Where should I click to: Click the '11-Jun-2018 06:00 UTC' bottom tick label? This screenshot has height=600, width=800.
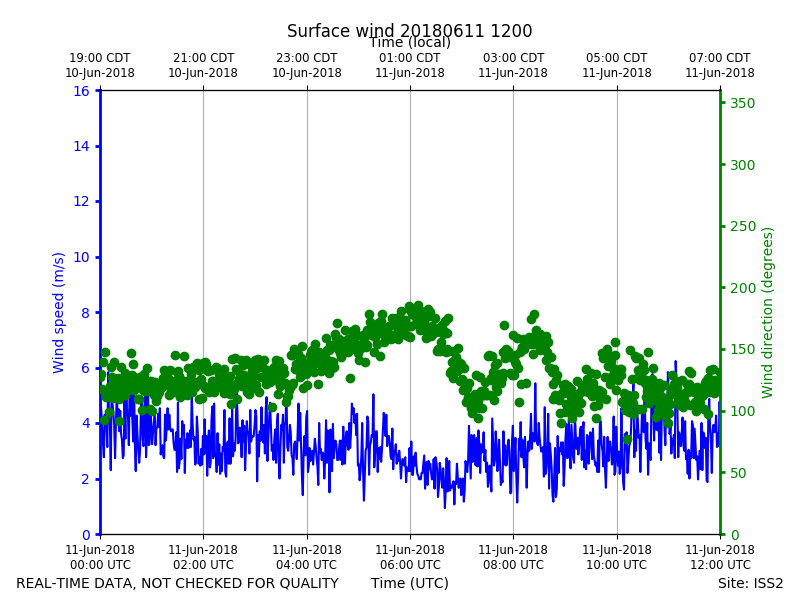410,557
